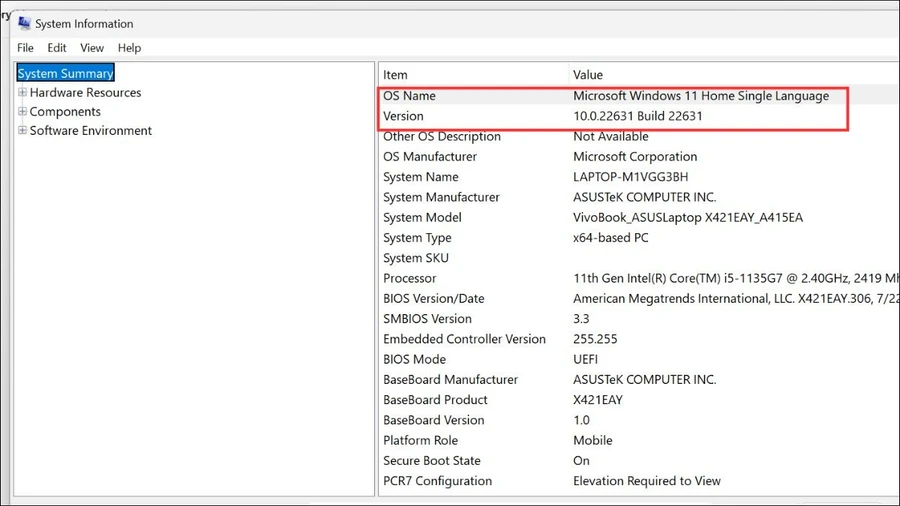Select the OS Manufacturer row label
This screenshot has width=900, height=506.
[430, 157]
